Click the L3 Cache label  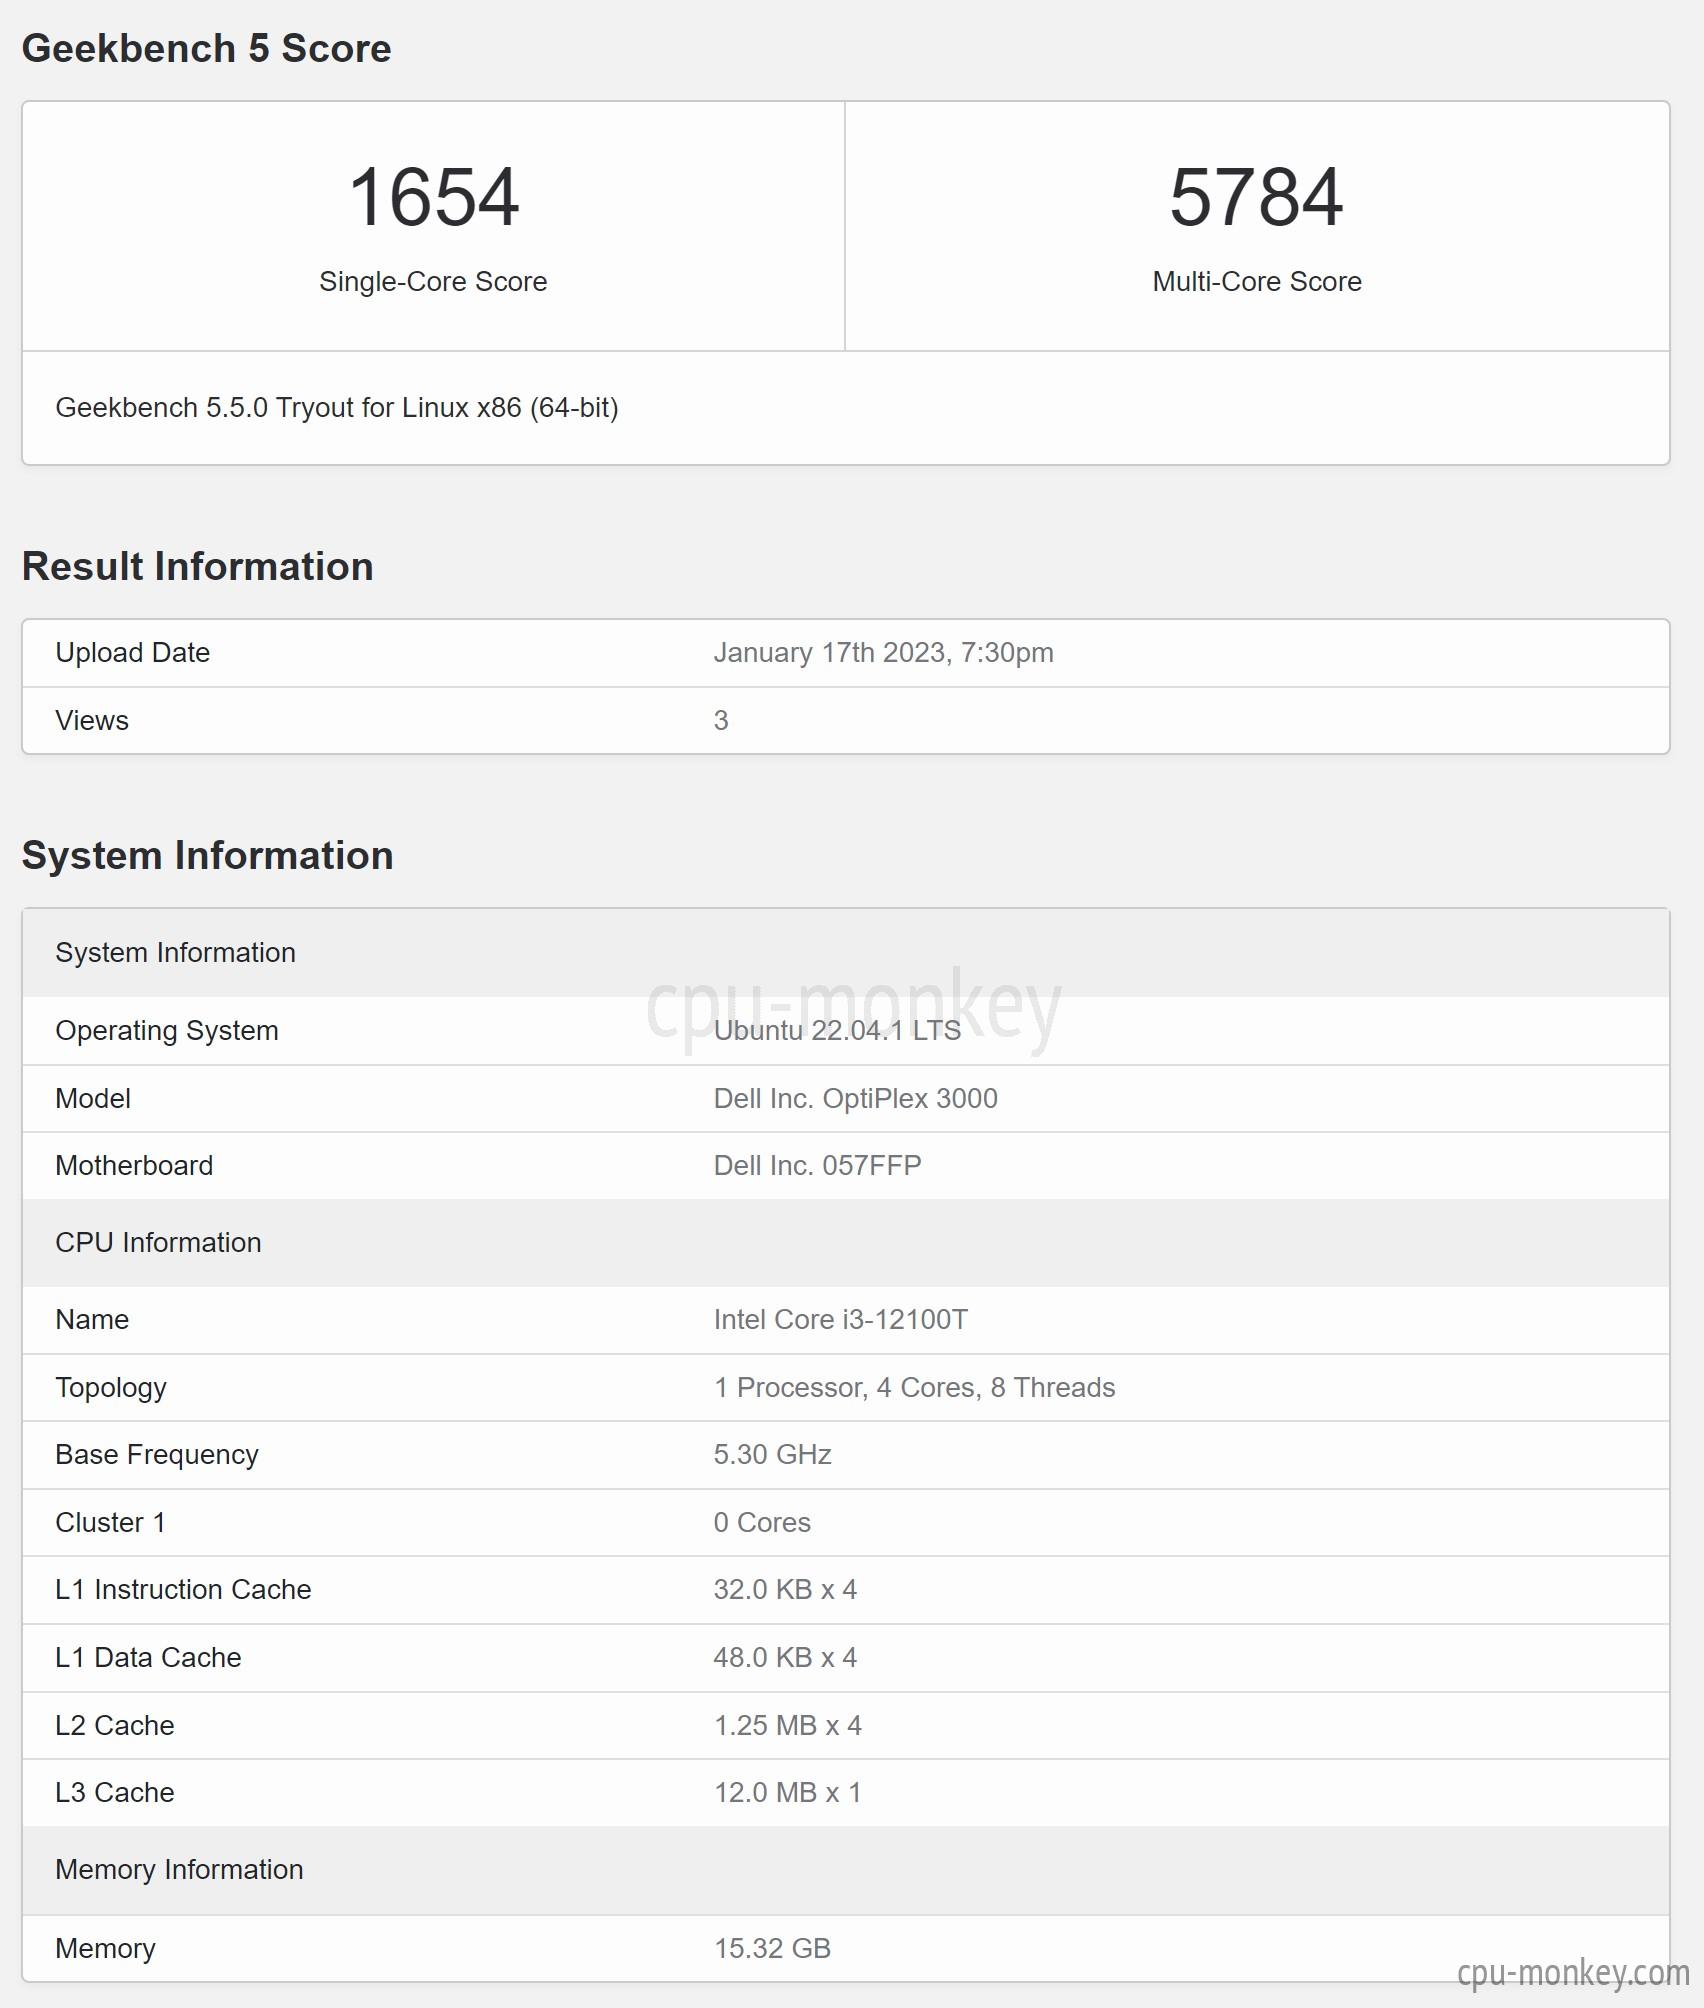[115, 1793]
